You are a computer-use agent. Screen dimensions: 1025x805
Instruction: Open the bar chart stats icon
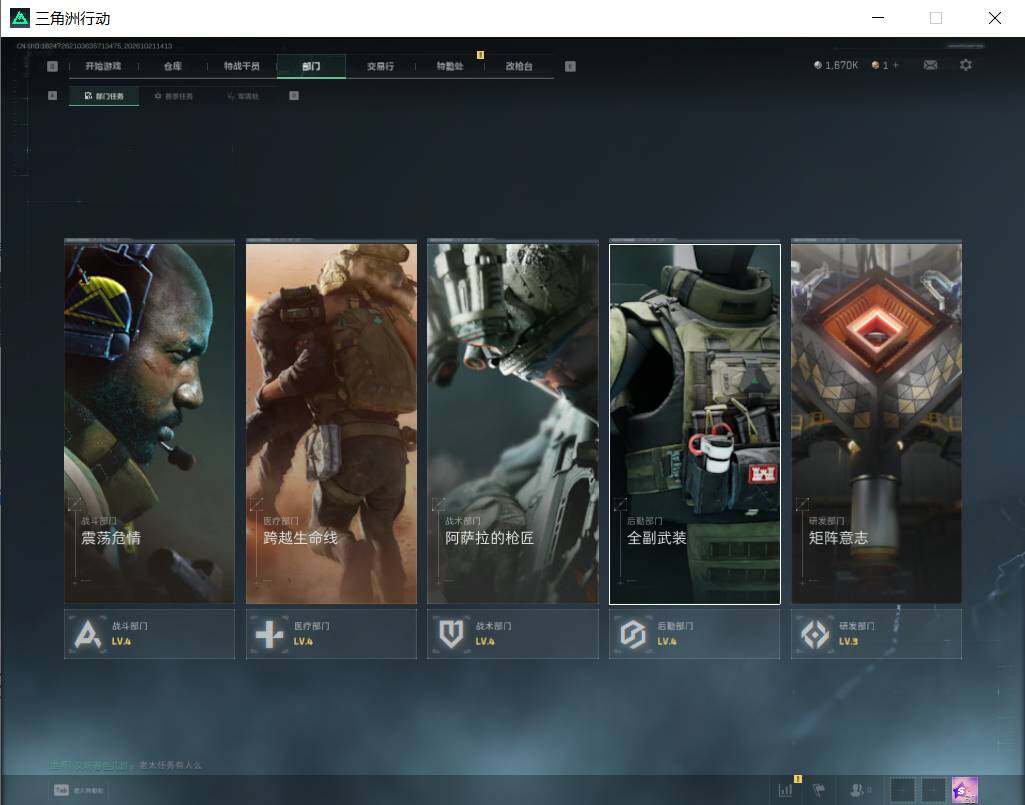click(786, 790)
